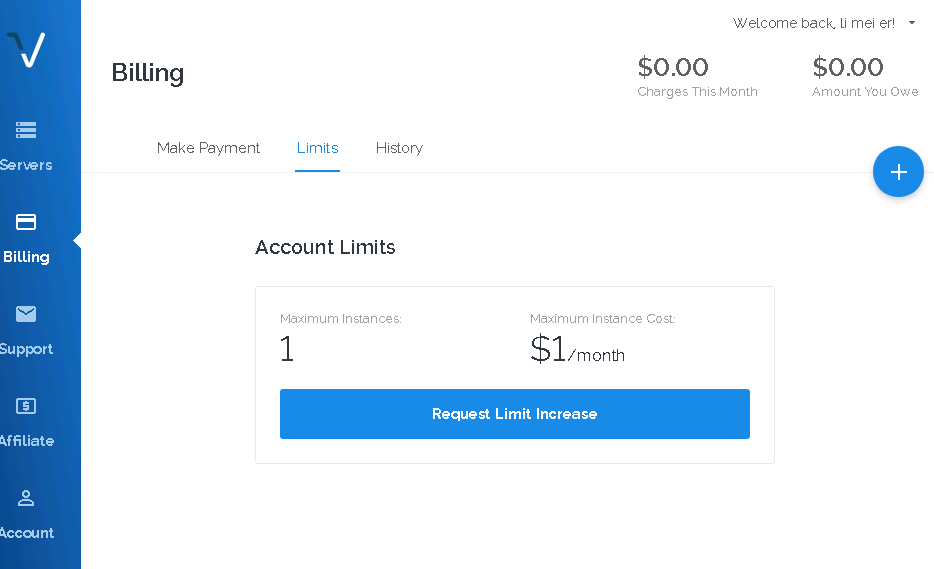This screenshot has height=569, width=934.
Task: Open the "Welcome back, li mei er!" menu
Action: [813, 23]
